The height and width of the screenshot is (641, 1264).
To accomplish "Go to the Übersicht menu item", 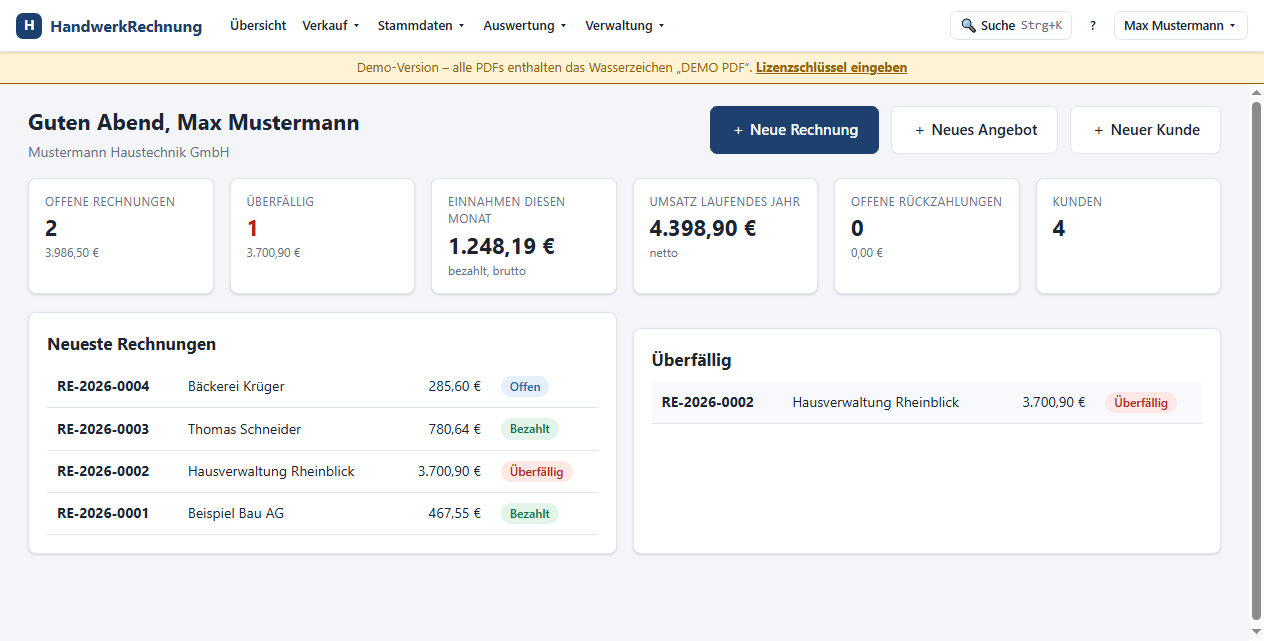I will tap(258, 26).
